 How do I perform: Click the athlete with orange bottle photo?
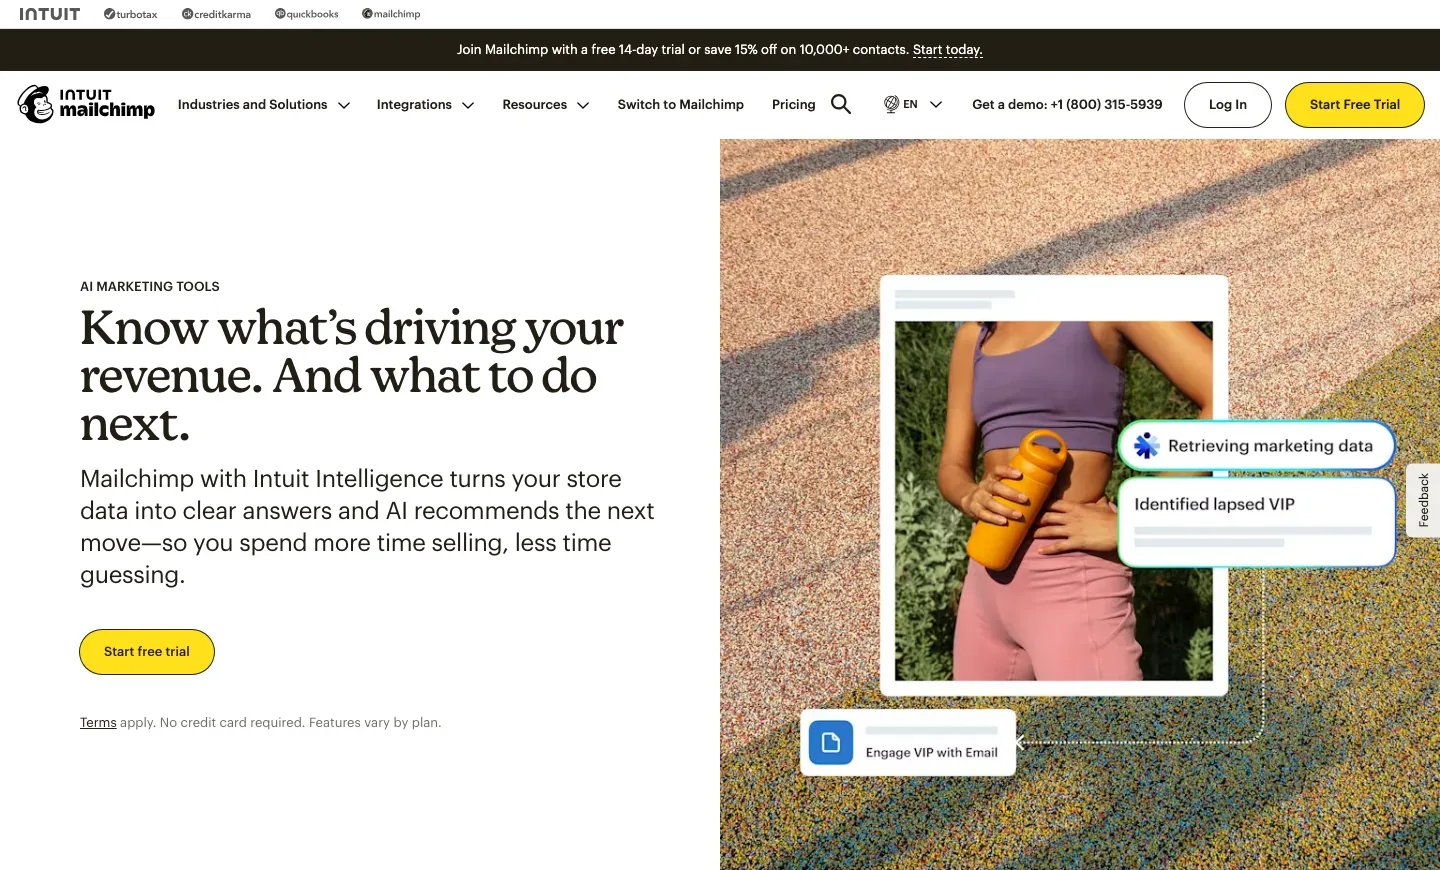point(1054,501)
